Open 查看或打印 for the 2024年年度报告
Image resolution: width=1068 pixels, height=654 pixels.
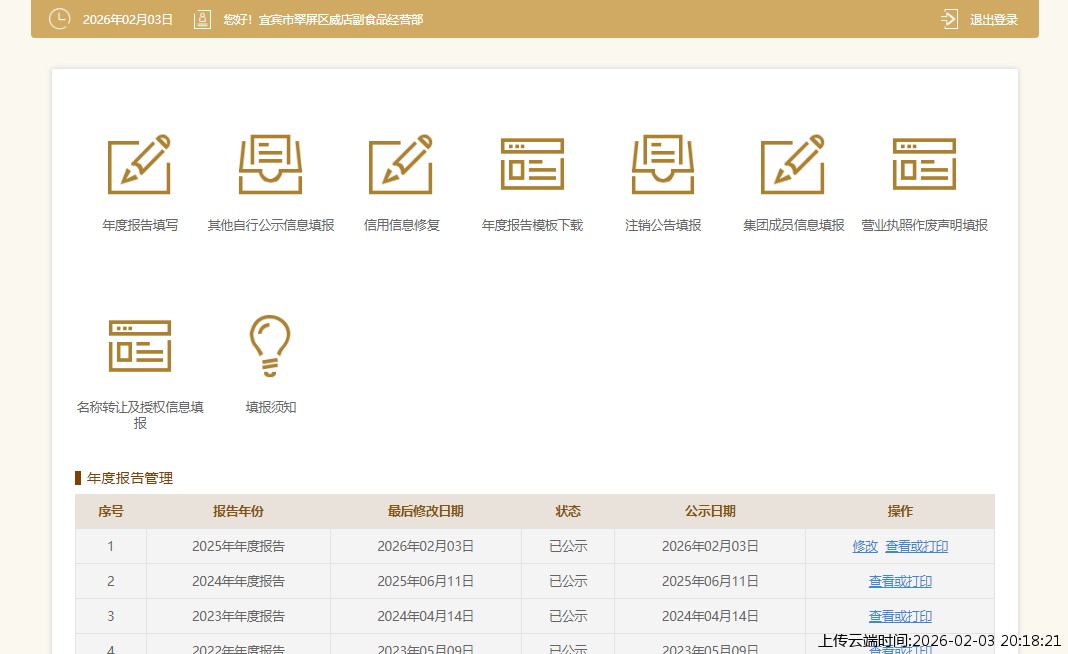(x=900, y=581)
